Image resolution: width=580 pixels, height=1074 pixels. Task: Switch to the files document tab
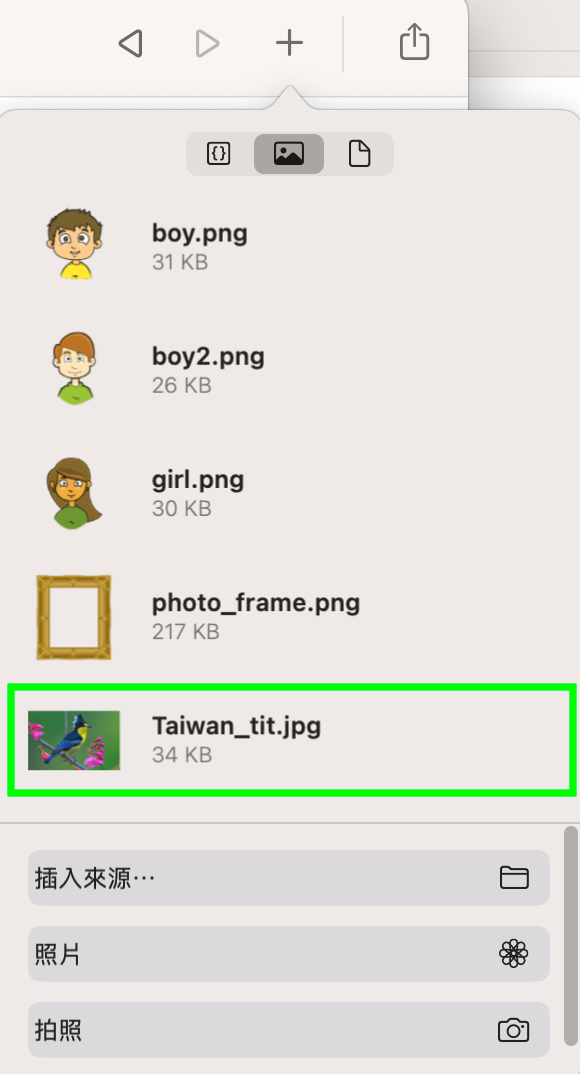pos(359,153)
